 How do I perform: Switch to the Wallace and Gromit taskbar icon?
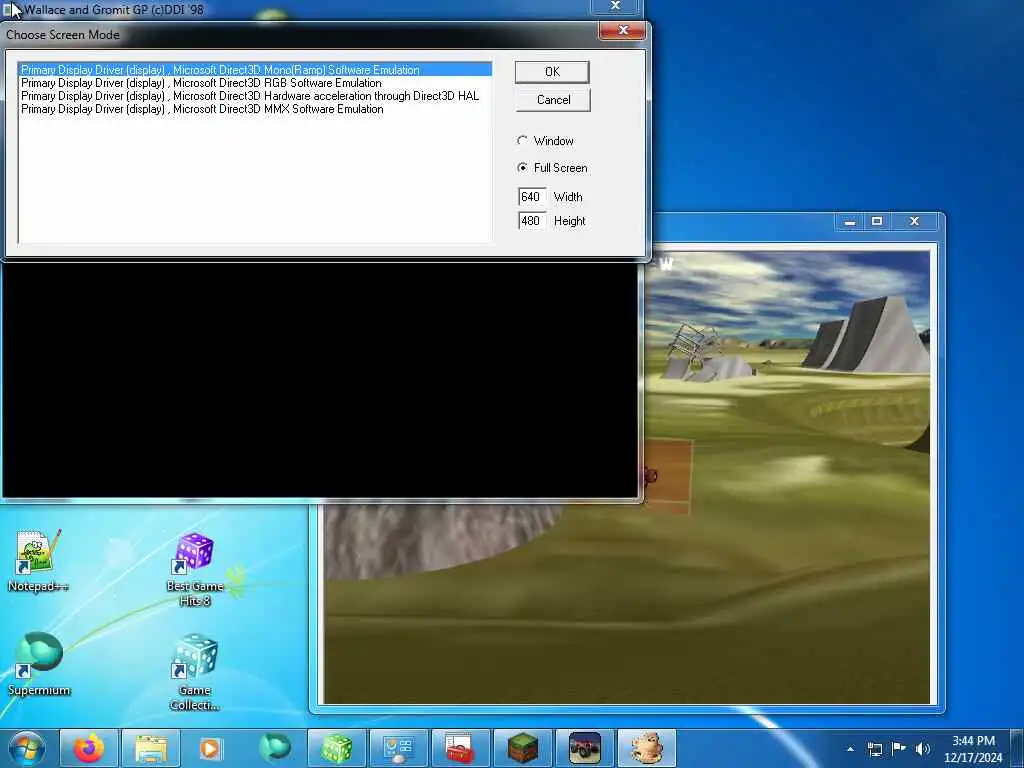click(x=647, y=748)
